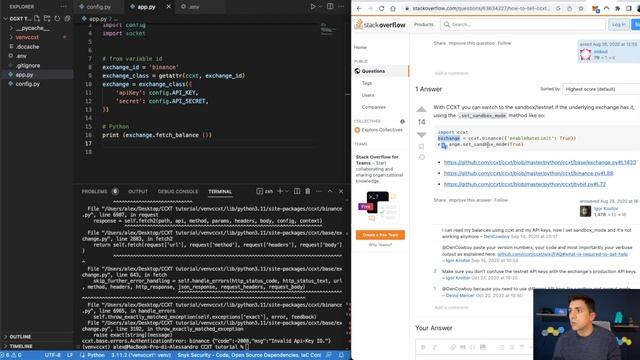Open the Sorted by Highest score dropdown
Screen dimensions: 640x360
click(601, 89)
